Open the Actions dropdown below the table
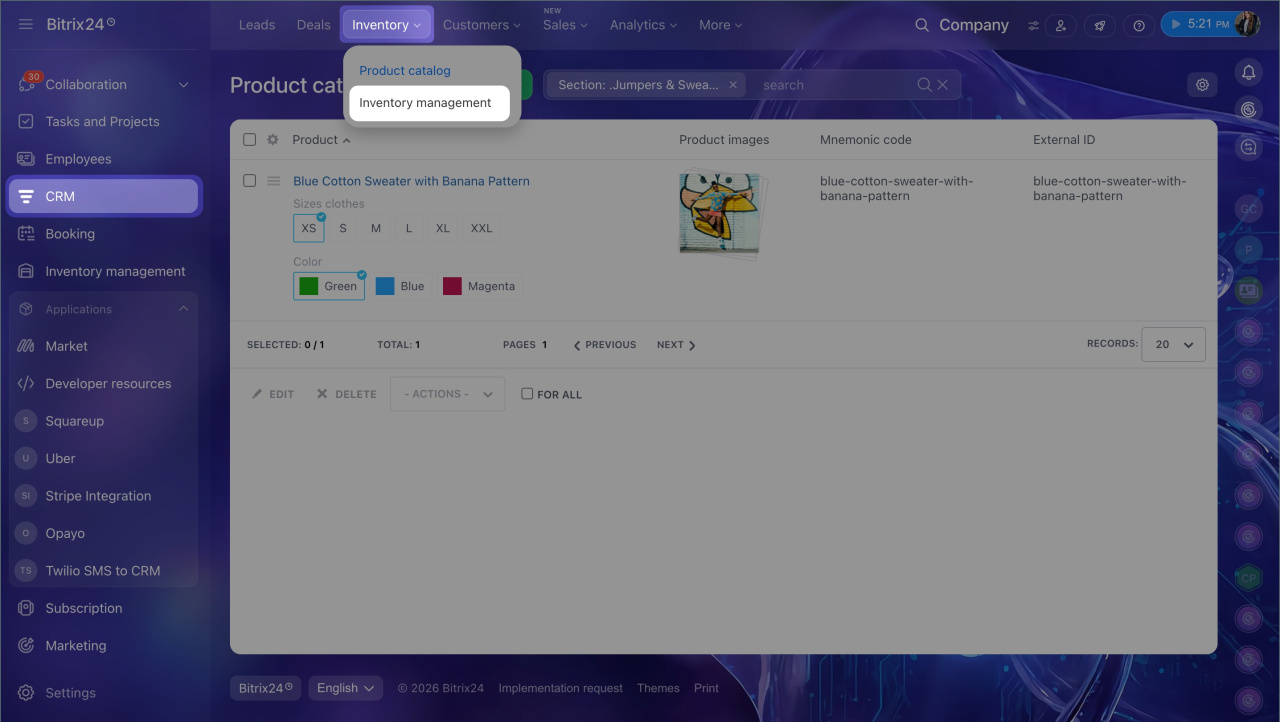Image resolution: width=1280 pixels, height=722 pixels. [447, 394]
